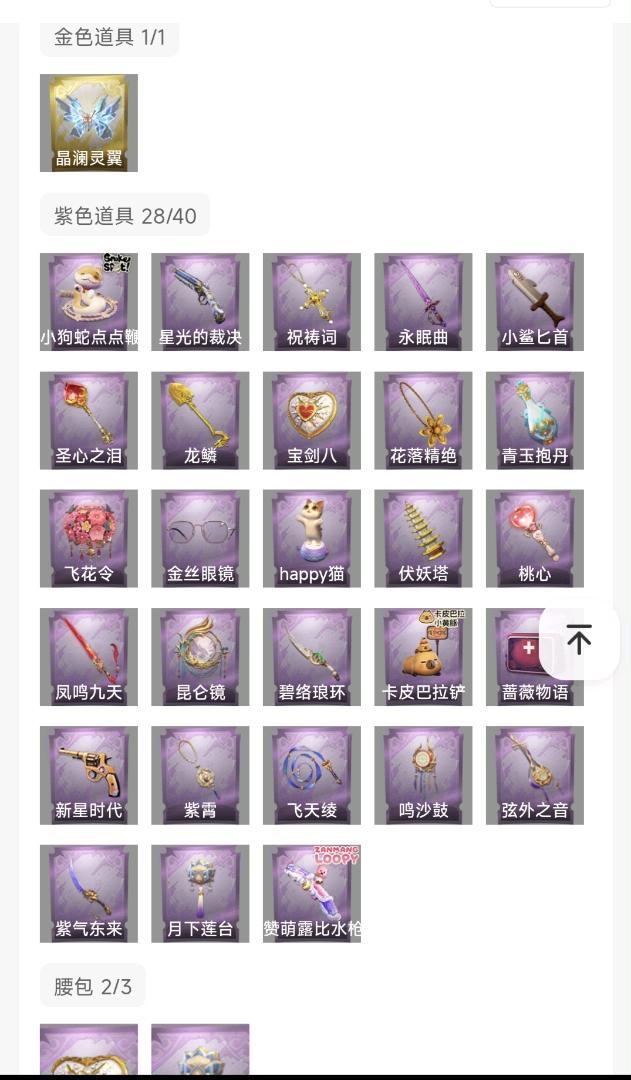Pick the 卡皮巴拉铲 item
Image resolution: width=631 pixels, height=1080 pixels.
424,657
